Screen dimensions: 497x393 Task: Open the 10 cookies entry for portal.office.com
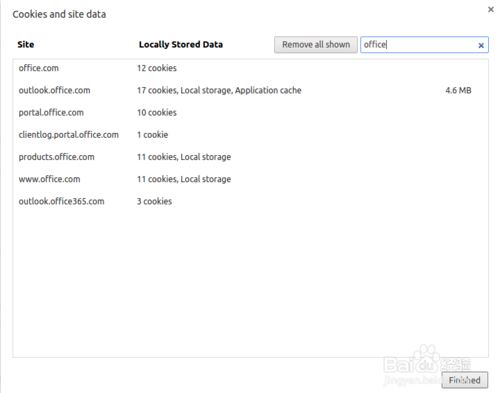pyautogui.click(x=157, y=113)
